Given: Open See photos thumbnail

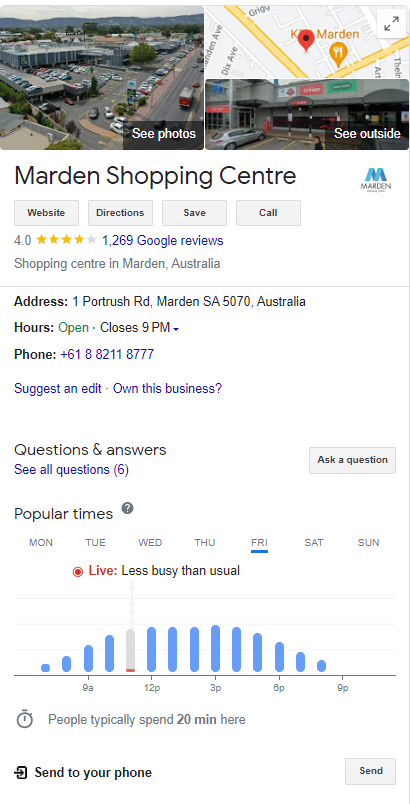Looking at the screenshot, I should (102, 78).
